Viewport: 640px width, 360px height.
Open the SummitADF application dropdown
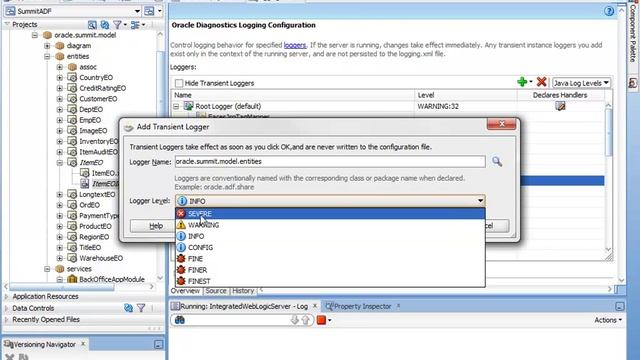(137, 11)
